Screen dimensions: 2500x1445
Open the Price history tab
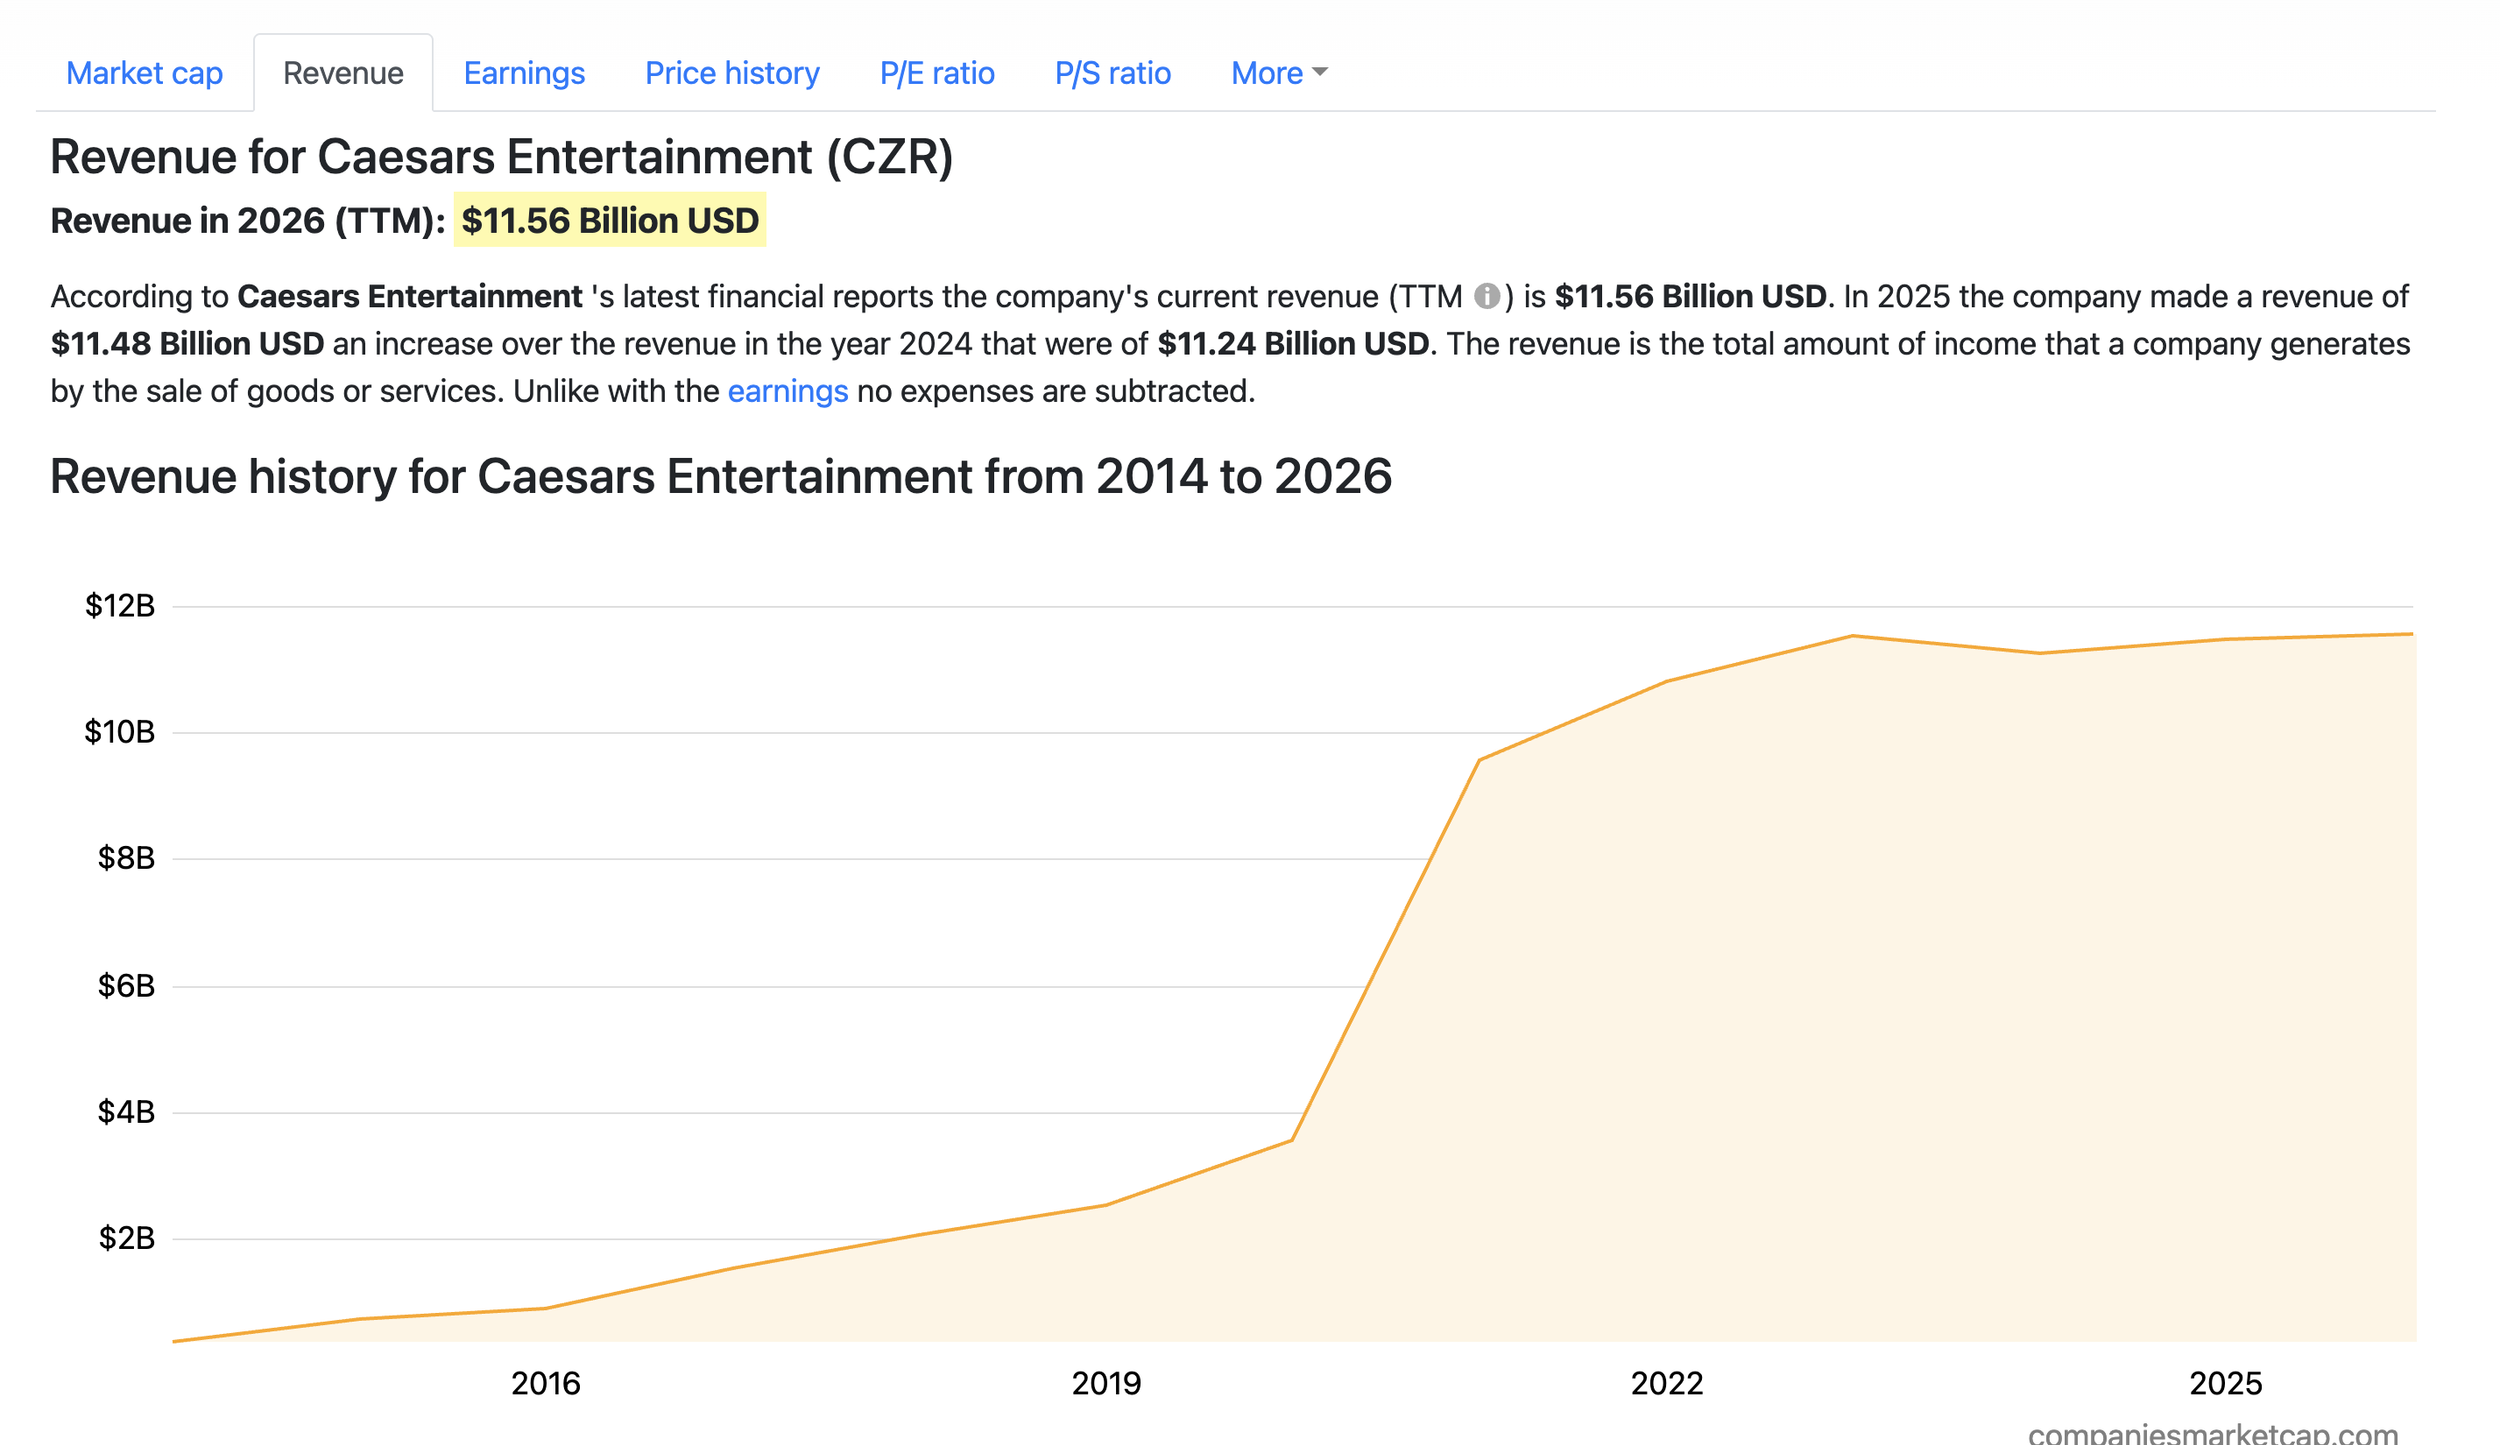[x=732, y=73]
